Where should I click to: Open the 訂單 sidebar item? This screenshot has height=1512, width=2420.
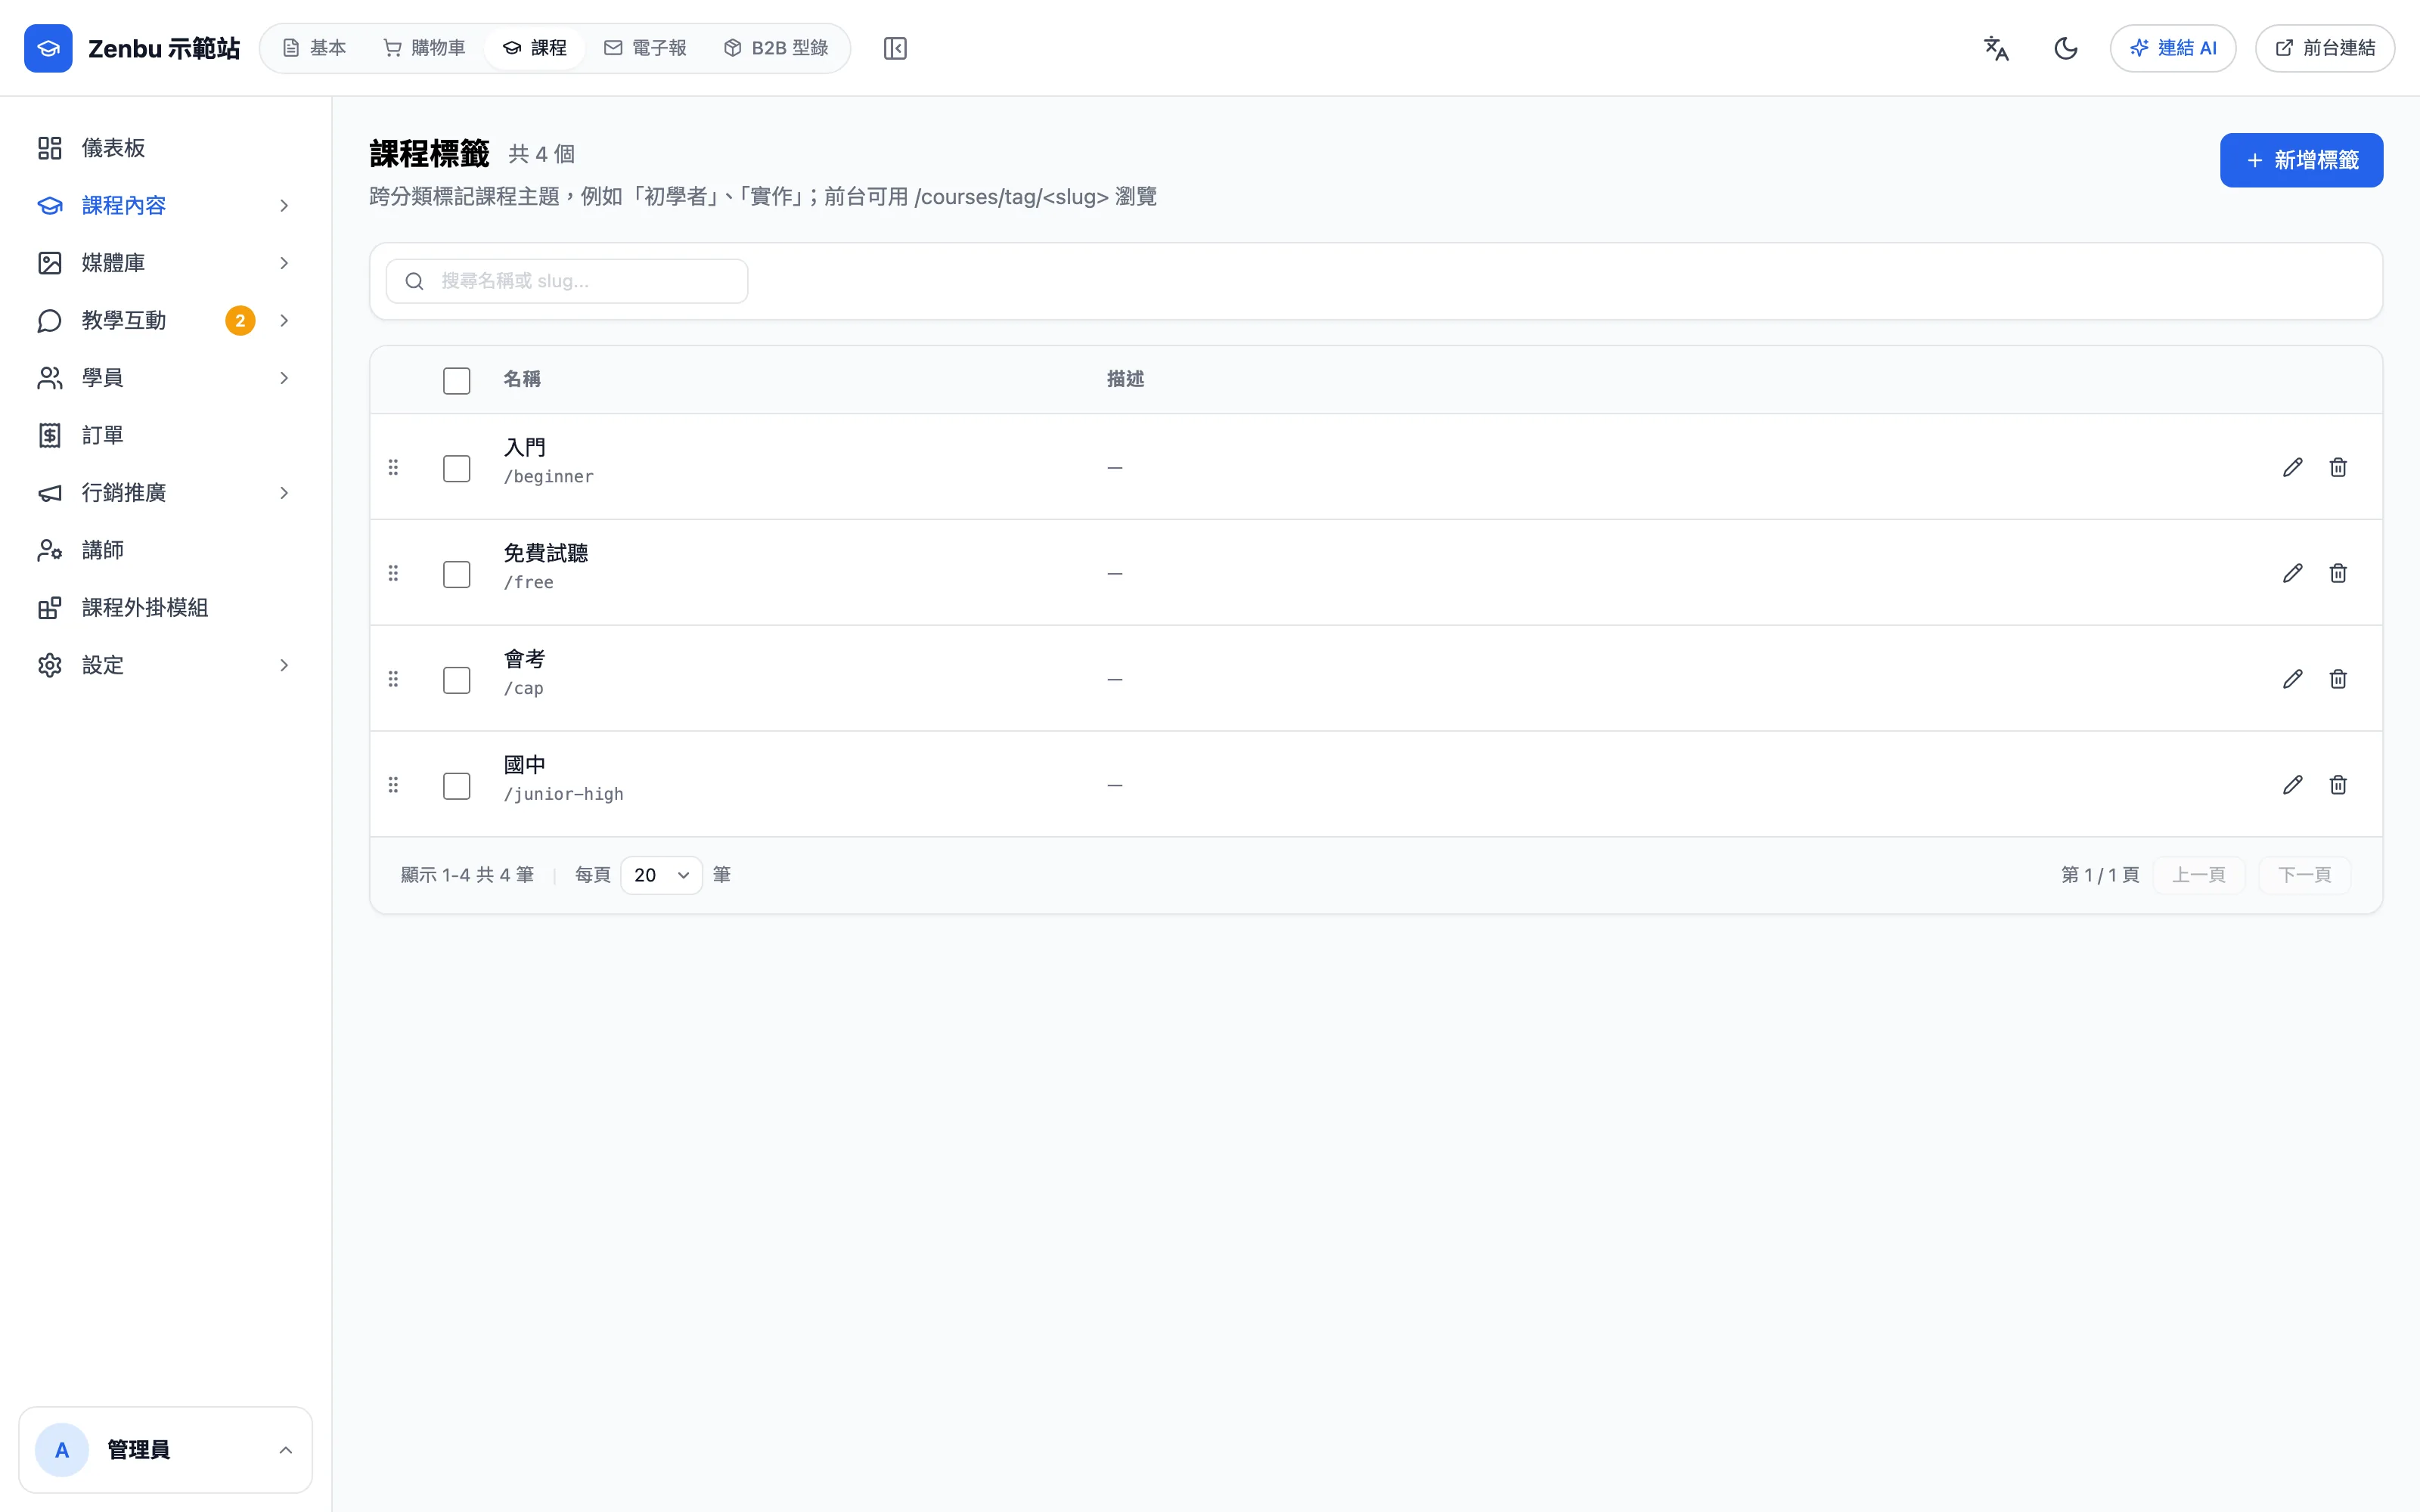pyautogui.click(x=165, y=436)
